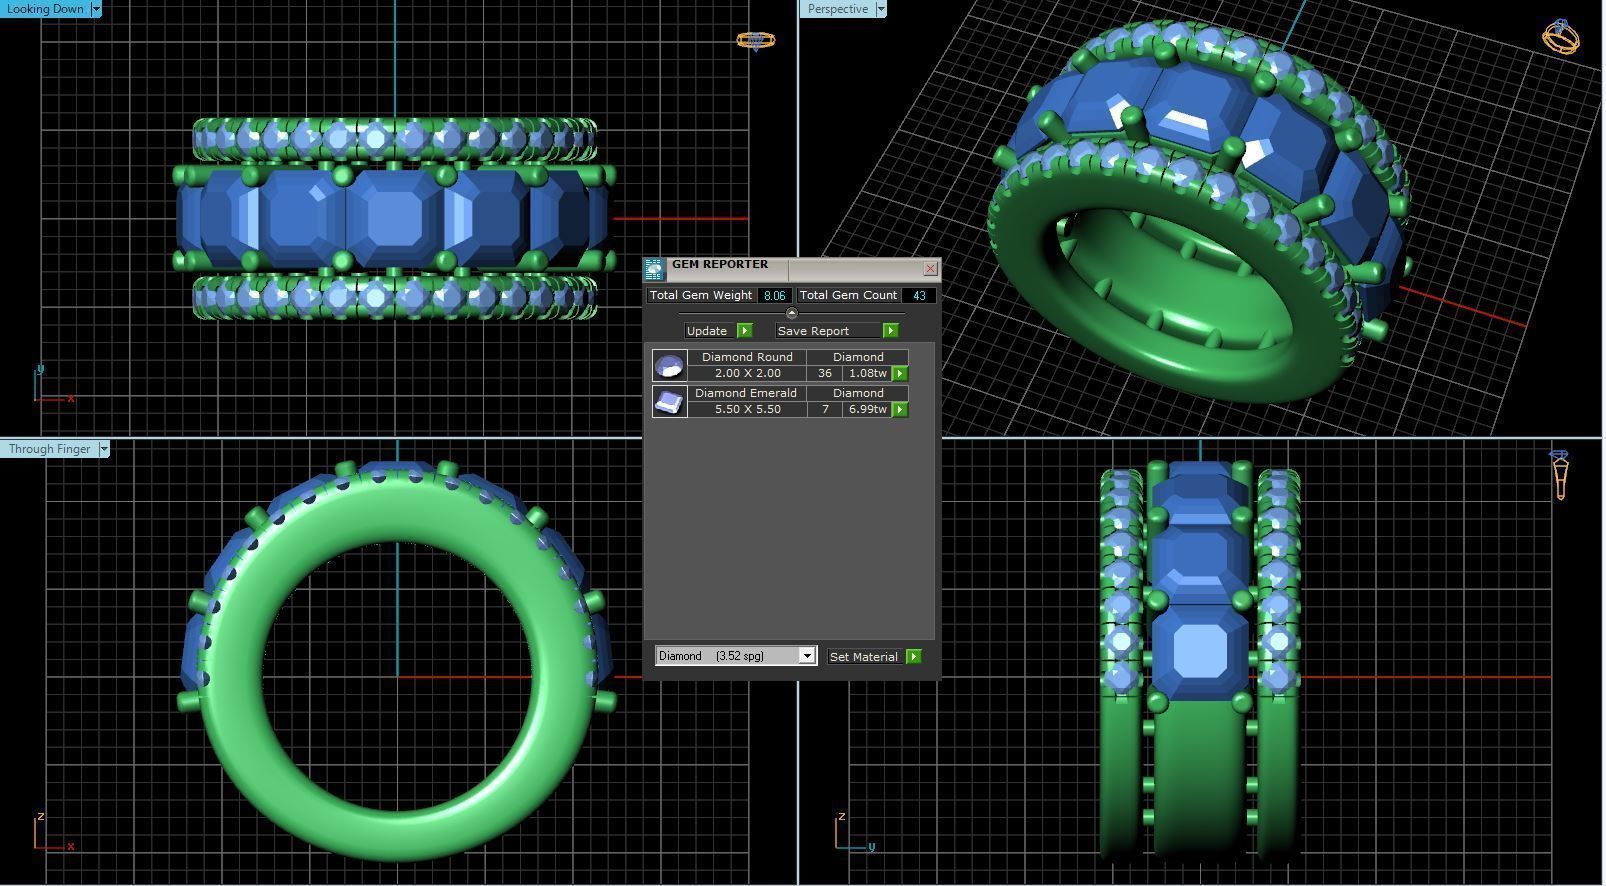Click the quantity 36 cell

click(824, 373)
